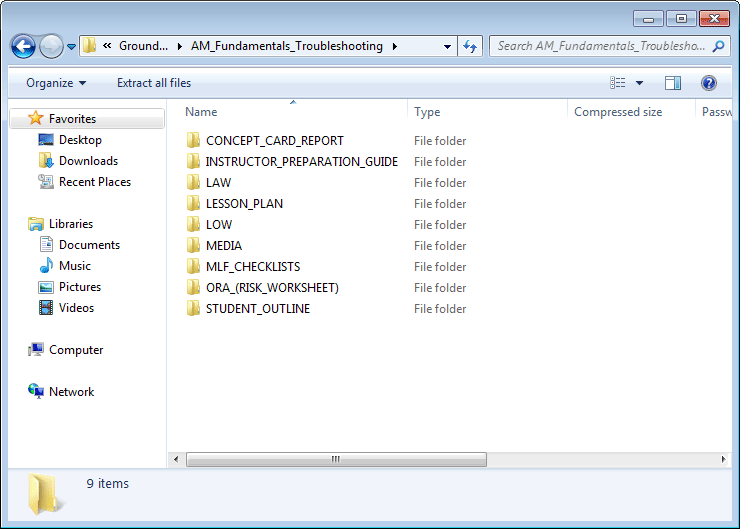Open the view options dropdown arrow
The height and width of the screenshot is (529, 740).
(x=639, y=83)
